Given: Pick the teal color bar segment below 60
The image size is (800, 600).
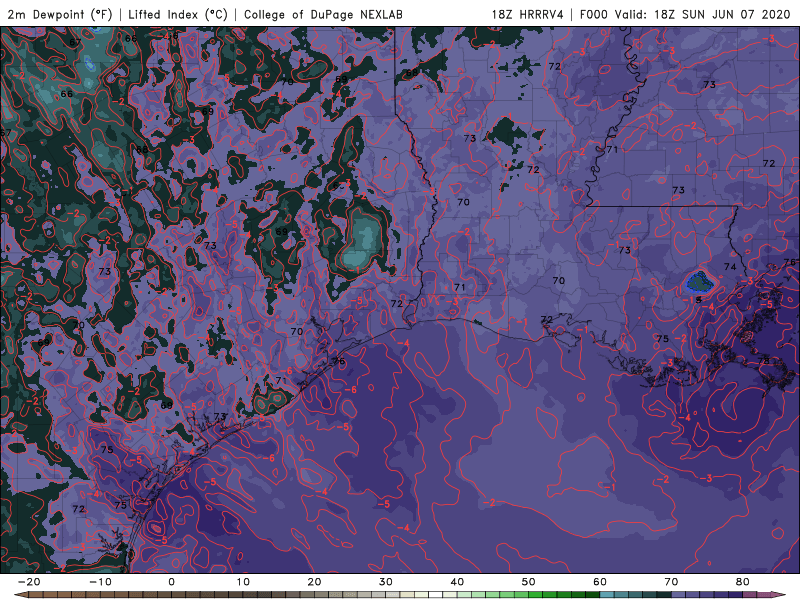Looking at the screenshot, I should click(607, 596).
